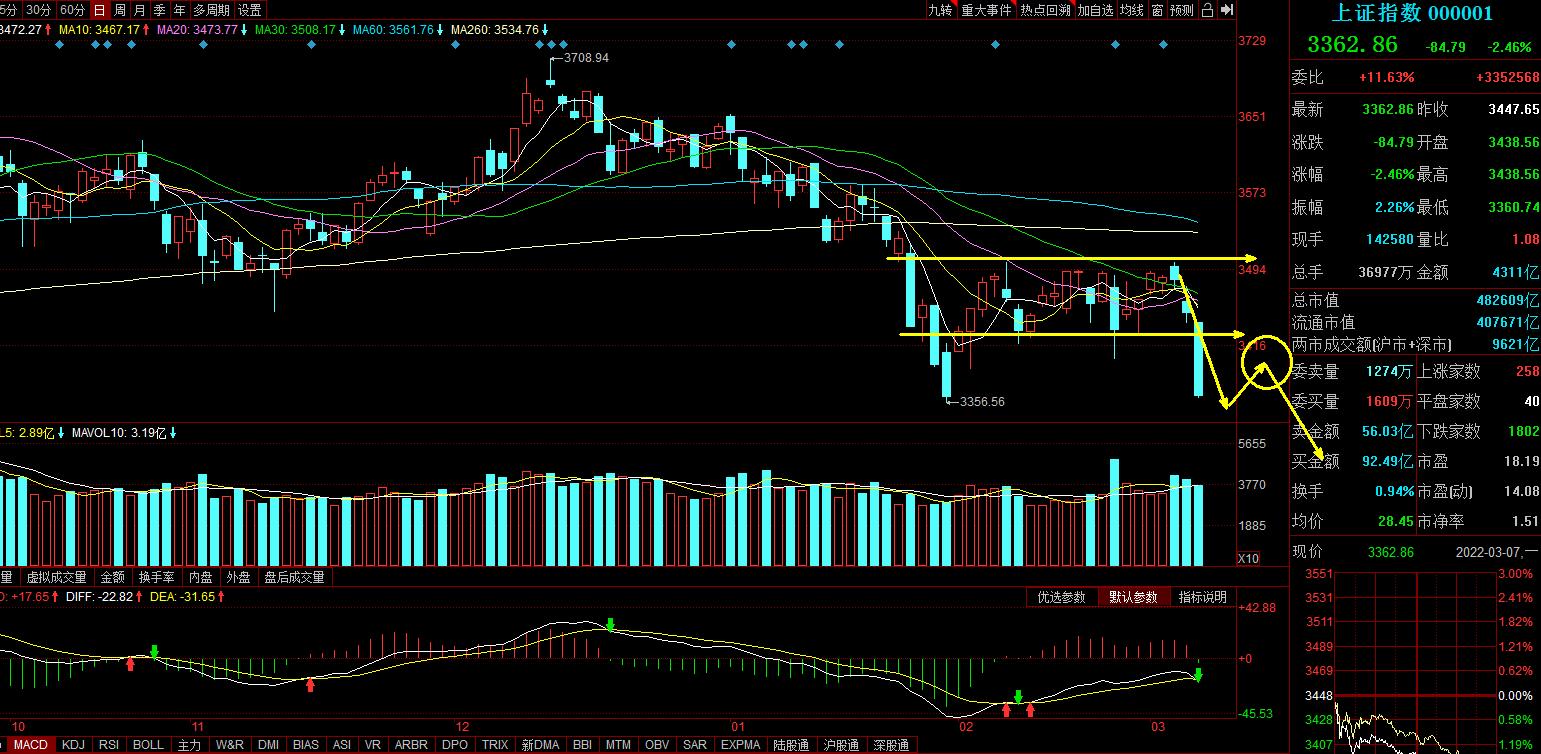The height and width of the screenshot is (754, 1541).
Task: Click 加自选 to add to watchlist
Action: tap(1095, 10)
